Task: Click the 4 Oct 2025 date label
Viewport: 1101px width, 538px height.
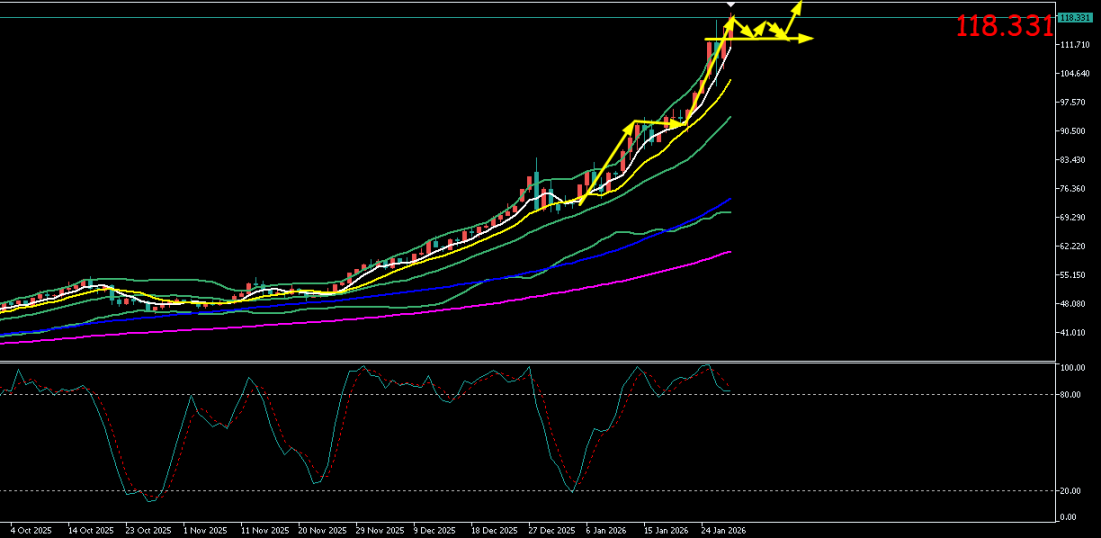Action: coord(32,530)
